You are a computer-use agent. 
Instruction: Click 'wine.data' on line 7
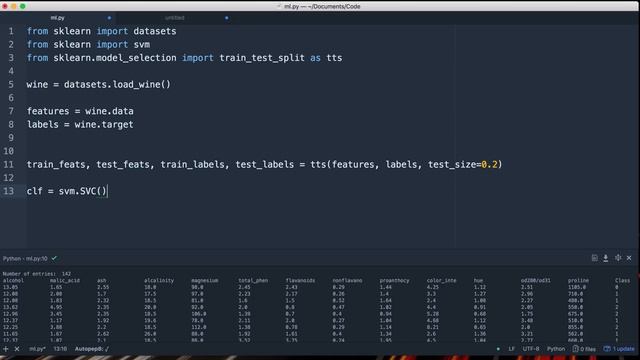pyautogui.click(x=109, y=111)
